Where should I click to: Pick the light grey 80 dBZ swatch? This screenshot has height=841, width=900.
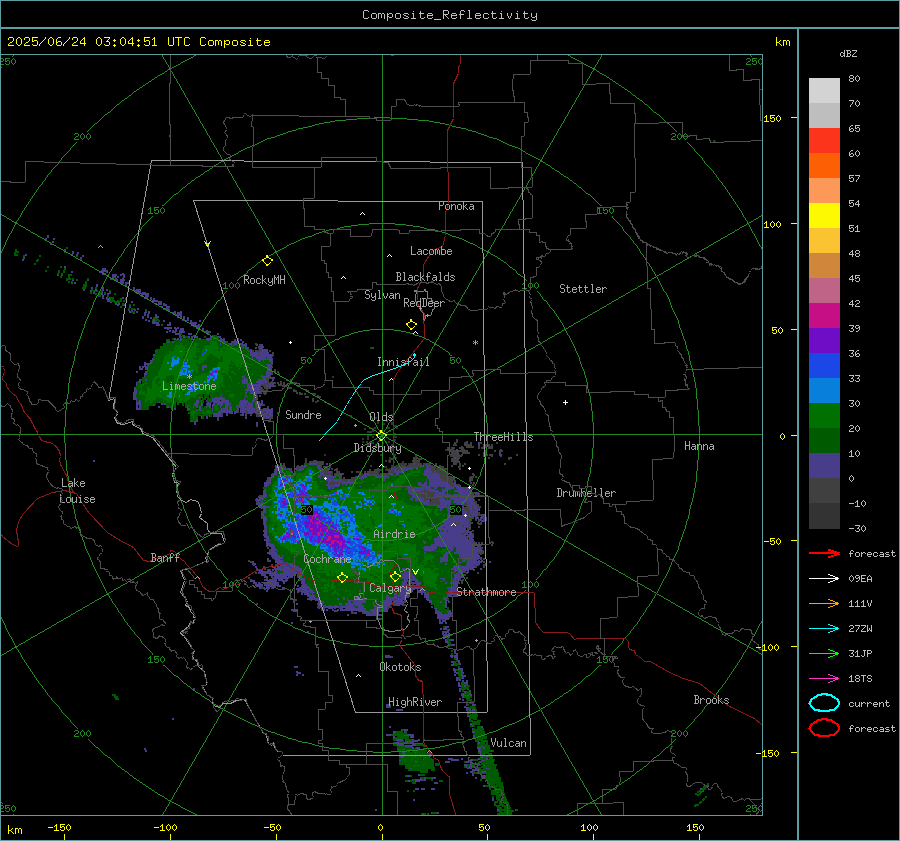pyautogui.click(x=824, y=91)
